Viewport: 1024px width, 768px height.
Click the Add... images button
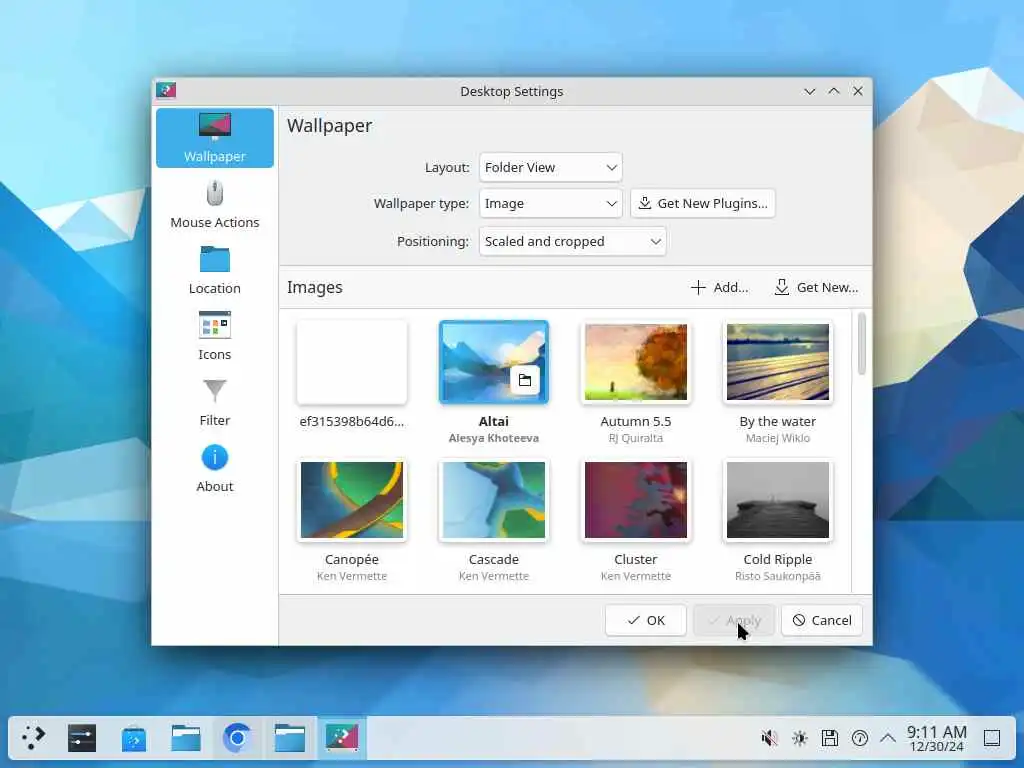[720, 287]
